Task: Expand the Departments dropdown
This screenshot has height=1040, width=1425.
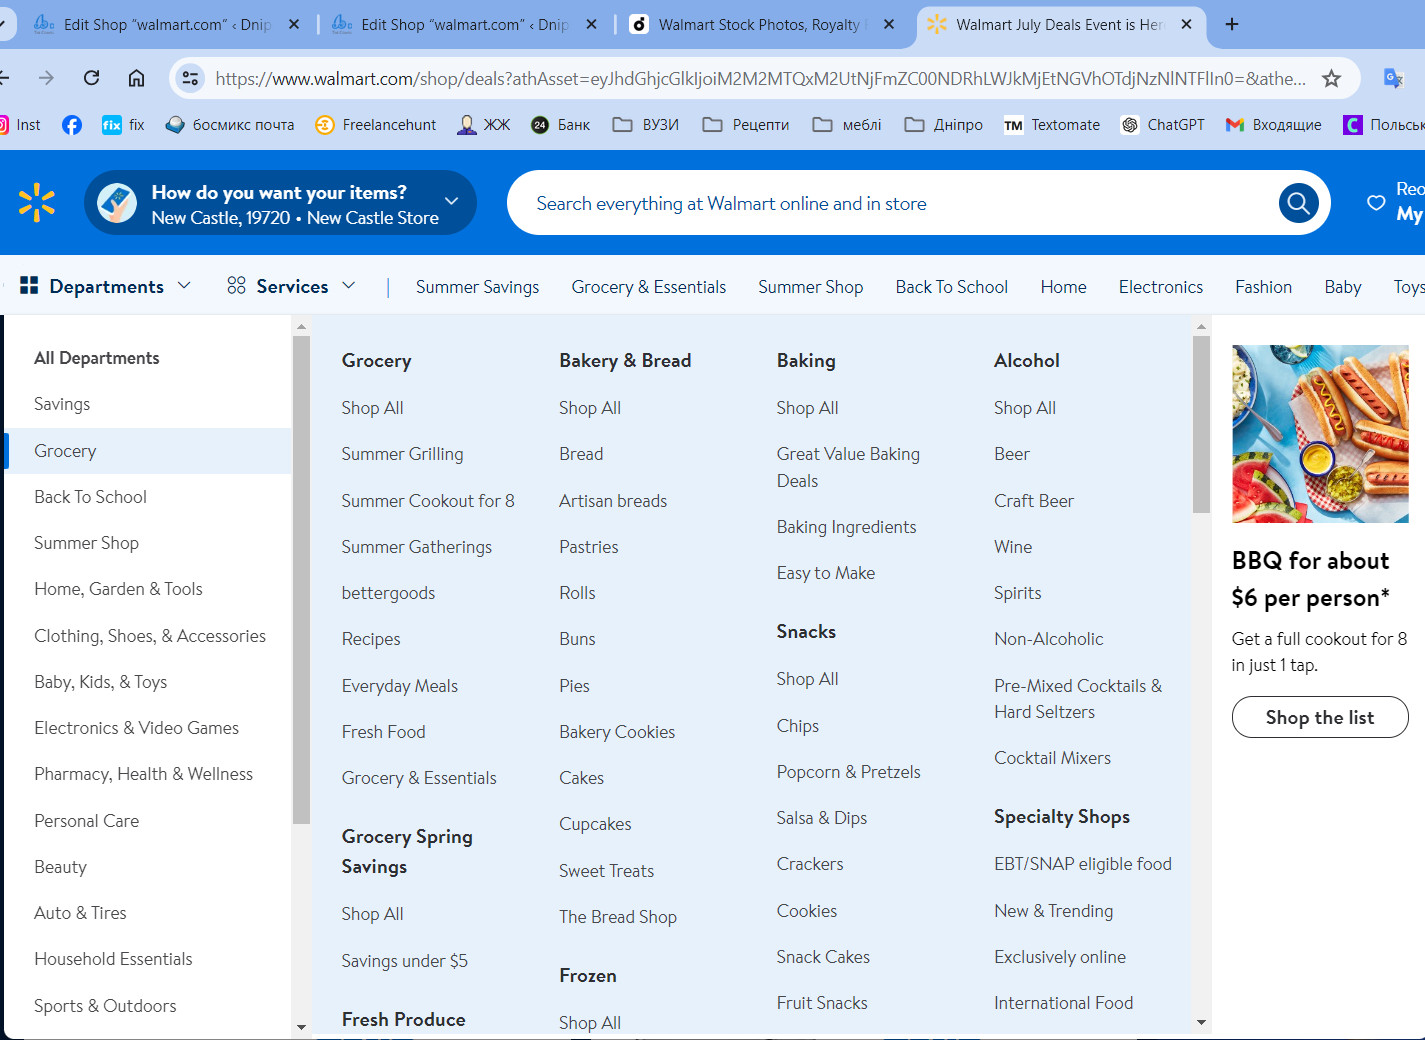Action: tap(105, 286)
